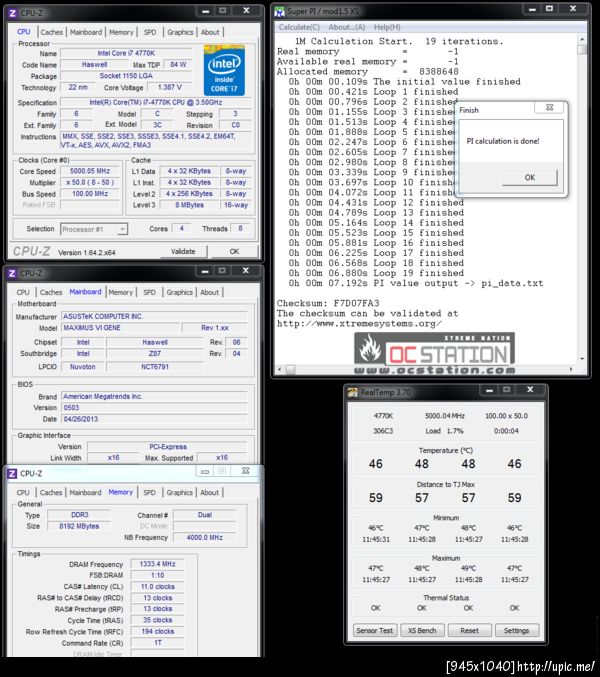Open About tab in top CPU-Z window
Image resolution: width=600 pixels, height=677 pixels.
coord(210,32)
